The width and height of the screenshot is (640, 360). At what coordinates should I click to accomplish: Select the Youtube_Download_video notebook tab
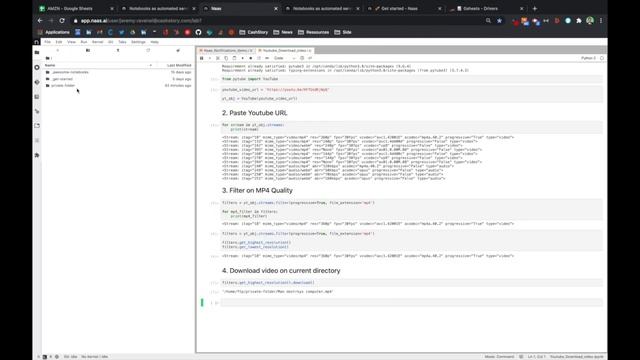tap(284, 51)
